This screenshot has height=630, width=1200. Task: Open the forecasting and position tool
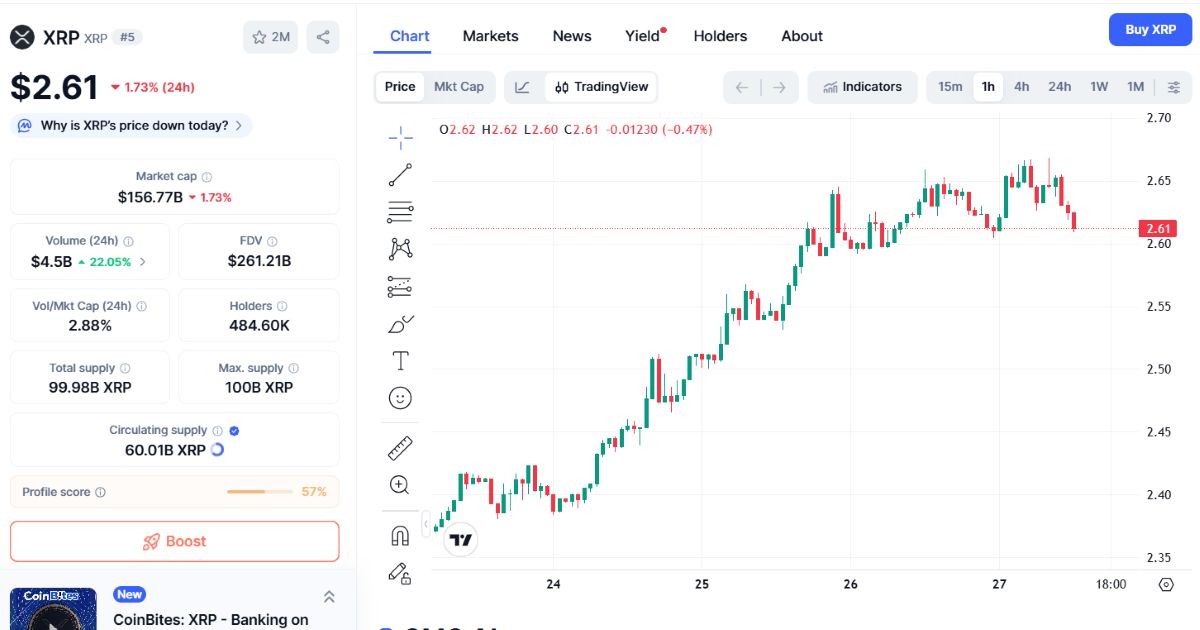point(400,287)
